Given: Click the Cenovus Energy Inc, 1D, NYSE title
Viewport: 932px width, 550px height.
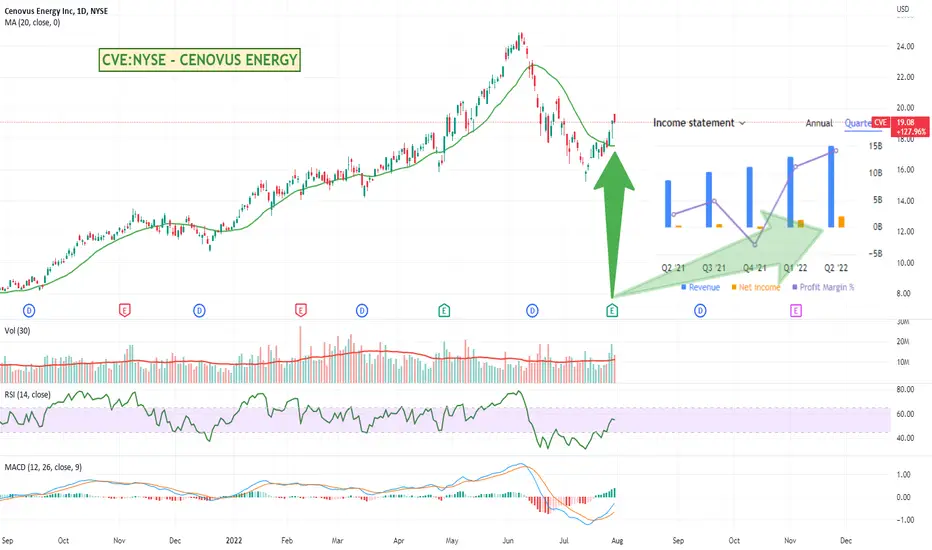Looking at the screenshot, I should 56,11.
